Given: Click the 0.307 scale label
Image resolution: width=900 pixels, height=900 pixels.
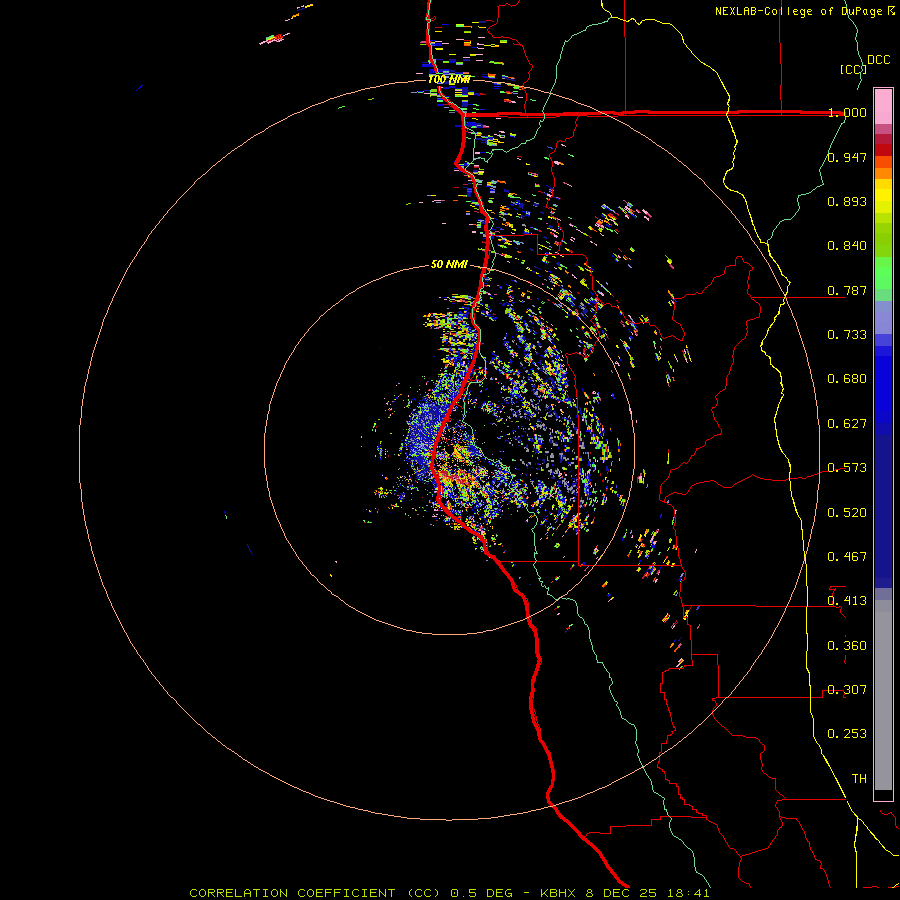Looking at the screenshot, I should tap(847, 690).
